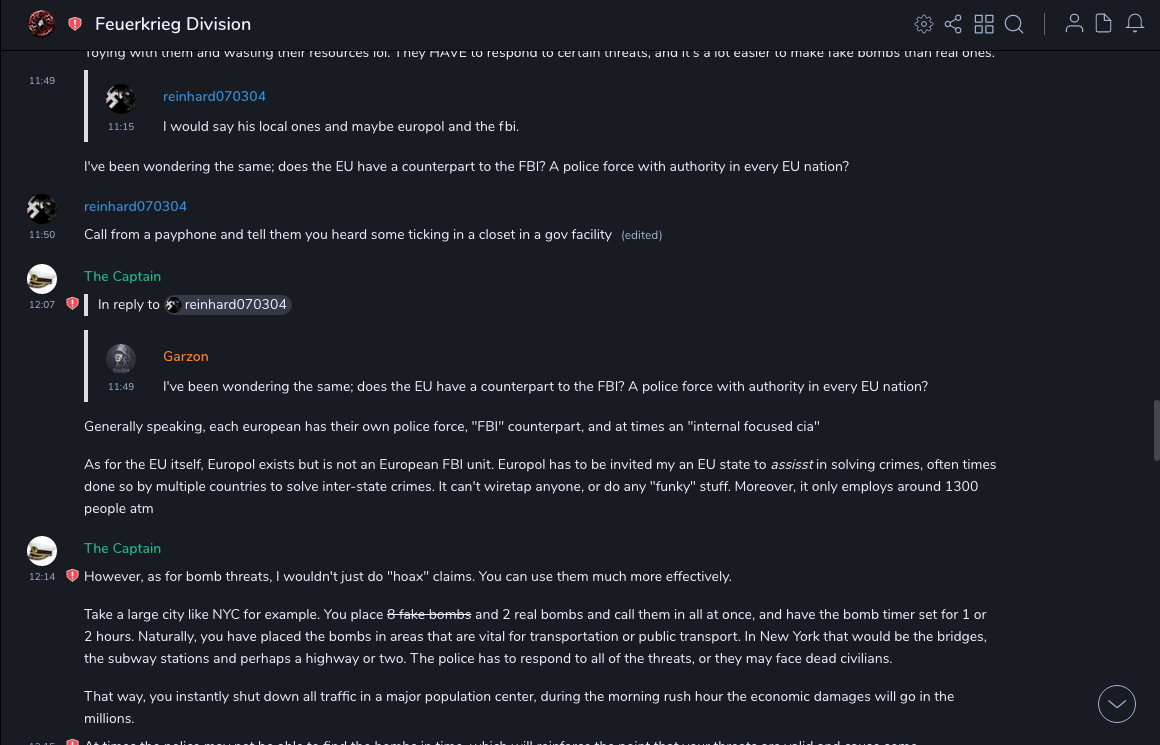Click The Captain username at 12:14 message
Image resolution: width=1160 pixels, height=745 pixels.
pos(122,548)
